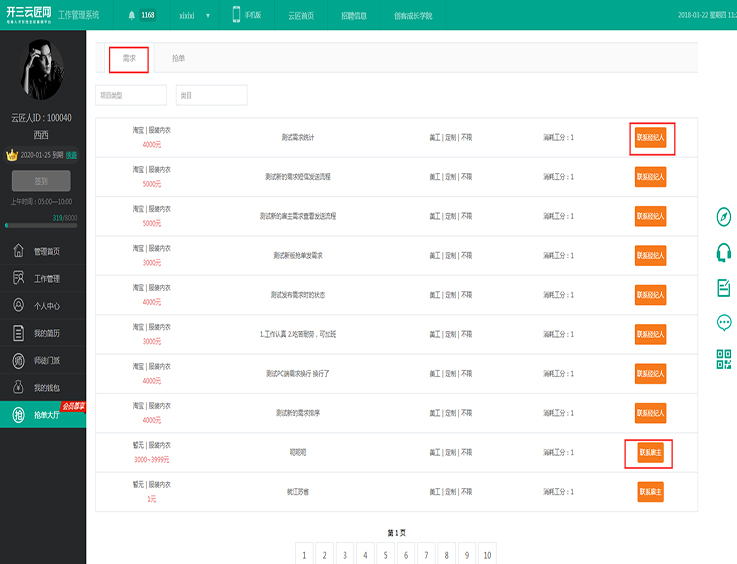
Task: Open the 师徒门派 sidebar icon
Action: click(18, 360)
